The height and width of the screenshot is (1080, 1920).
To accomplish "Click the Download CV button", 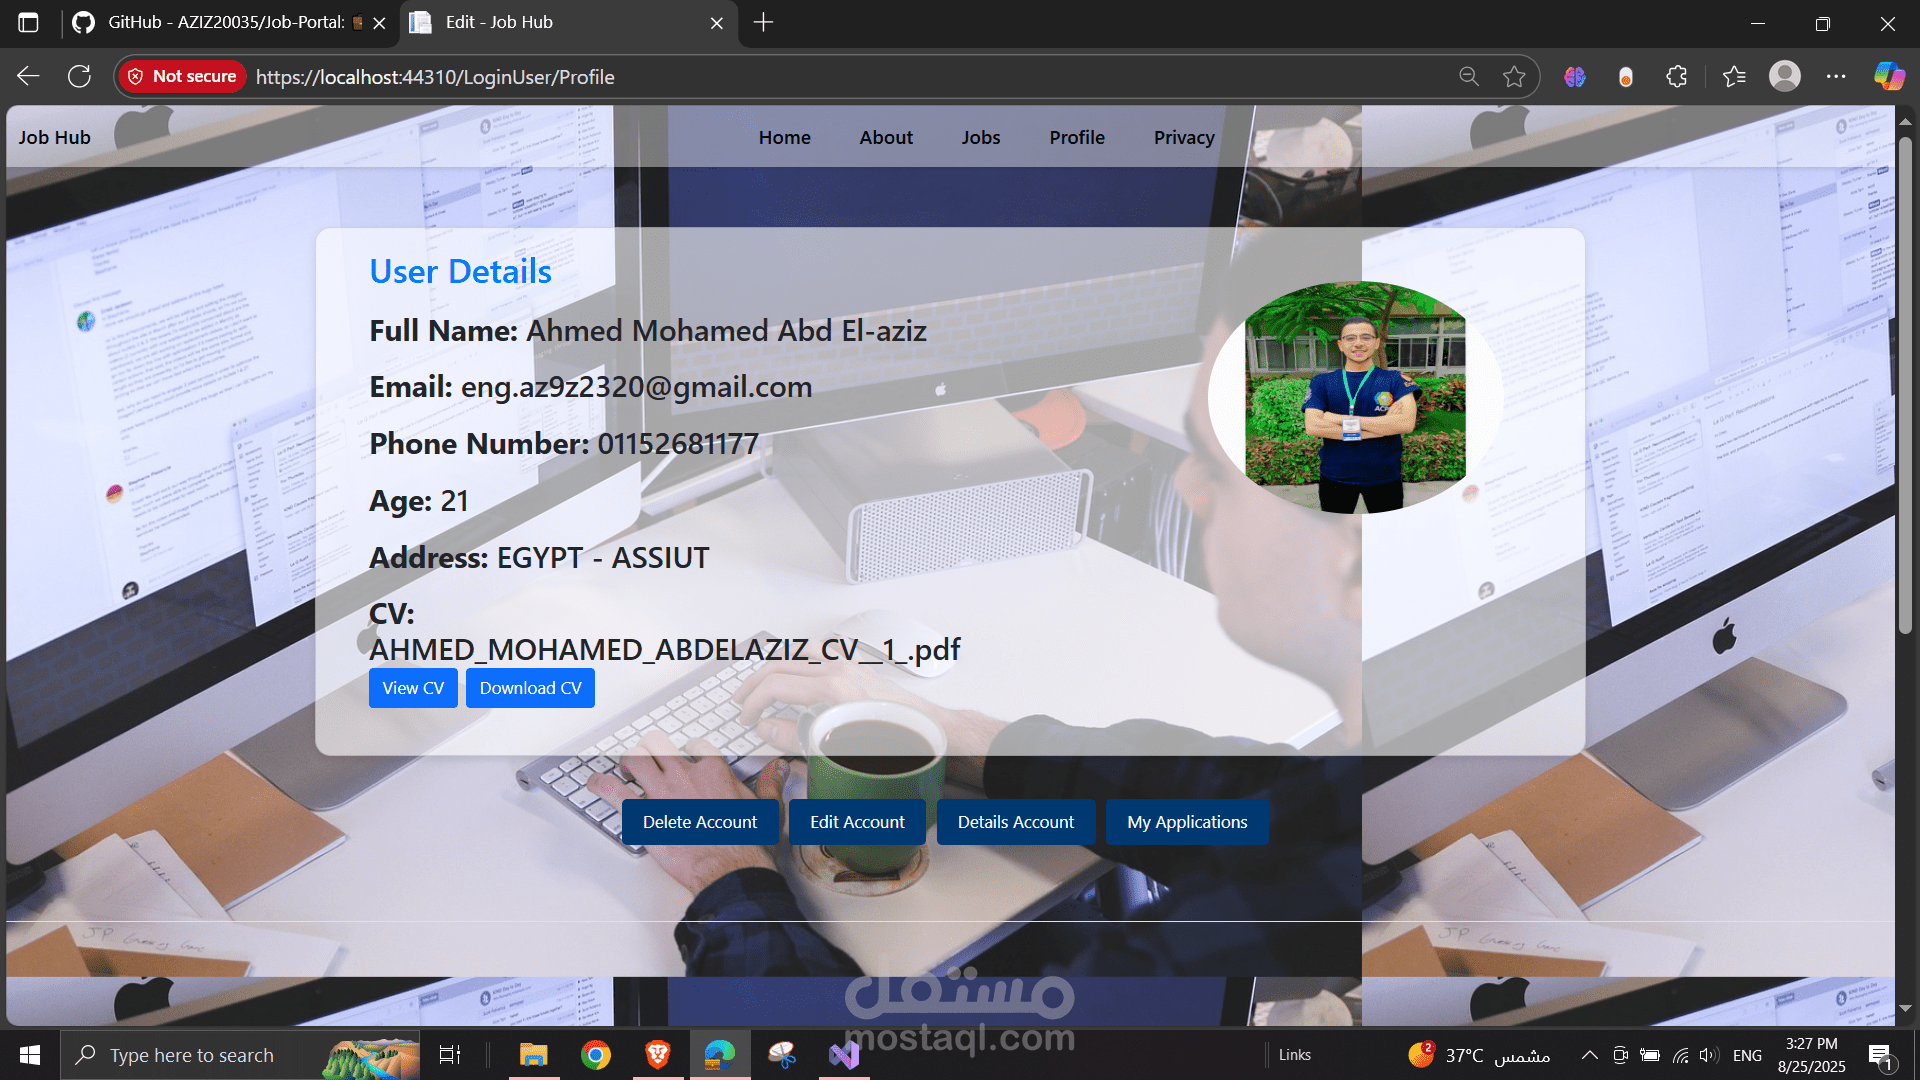I will tap(530, 688).
